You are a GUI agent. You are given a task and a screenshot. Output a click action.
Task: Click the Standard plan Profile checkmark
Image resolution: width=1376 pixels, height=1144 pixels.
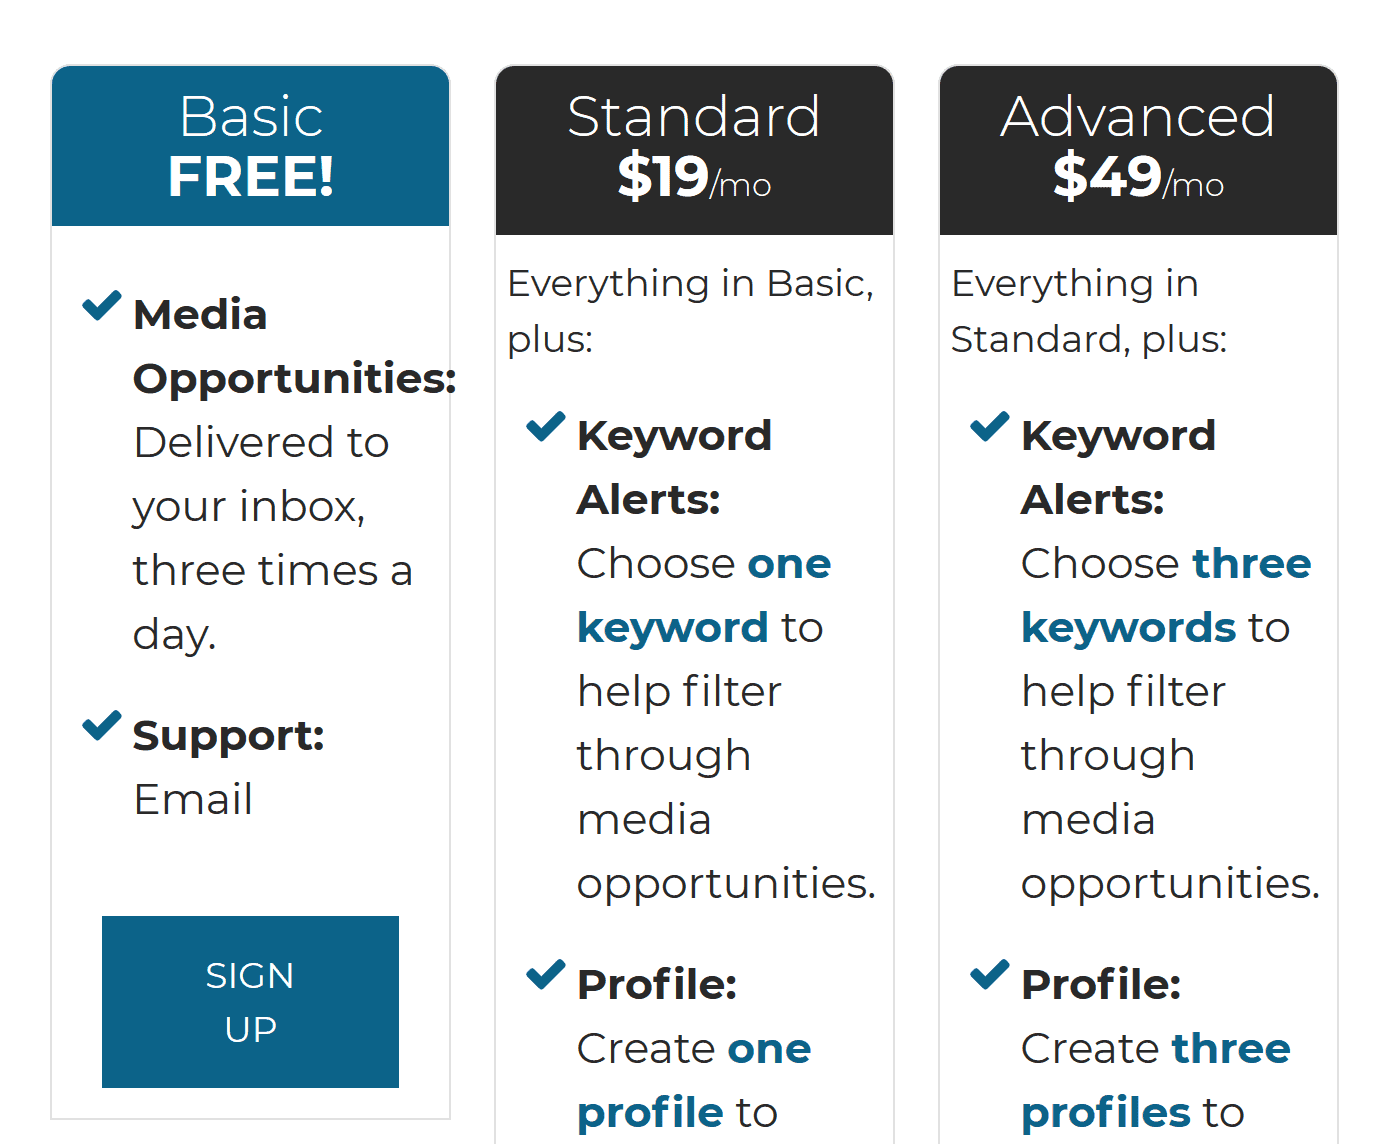[x=546, y=974]
